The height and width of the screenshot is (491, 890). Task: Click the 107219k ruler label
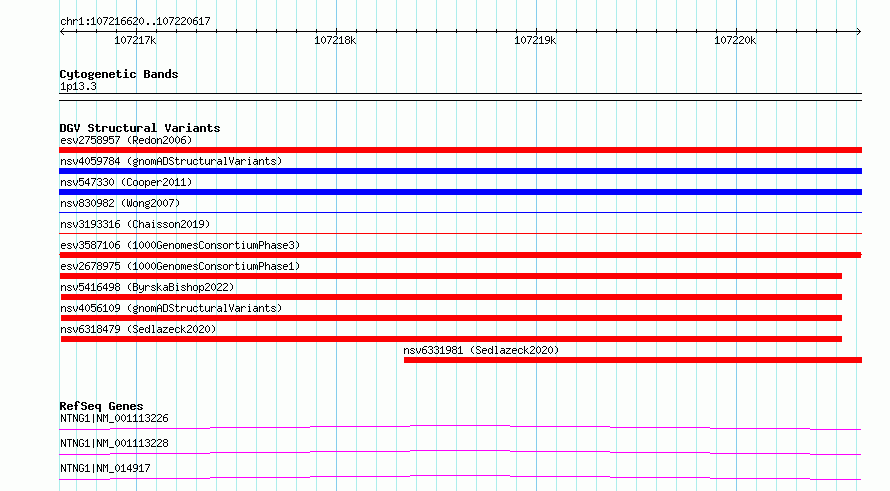click(535, 40)
